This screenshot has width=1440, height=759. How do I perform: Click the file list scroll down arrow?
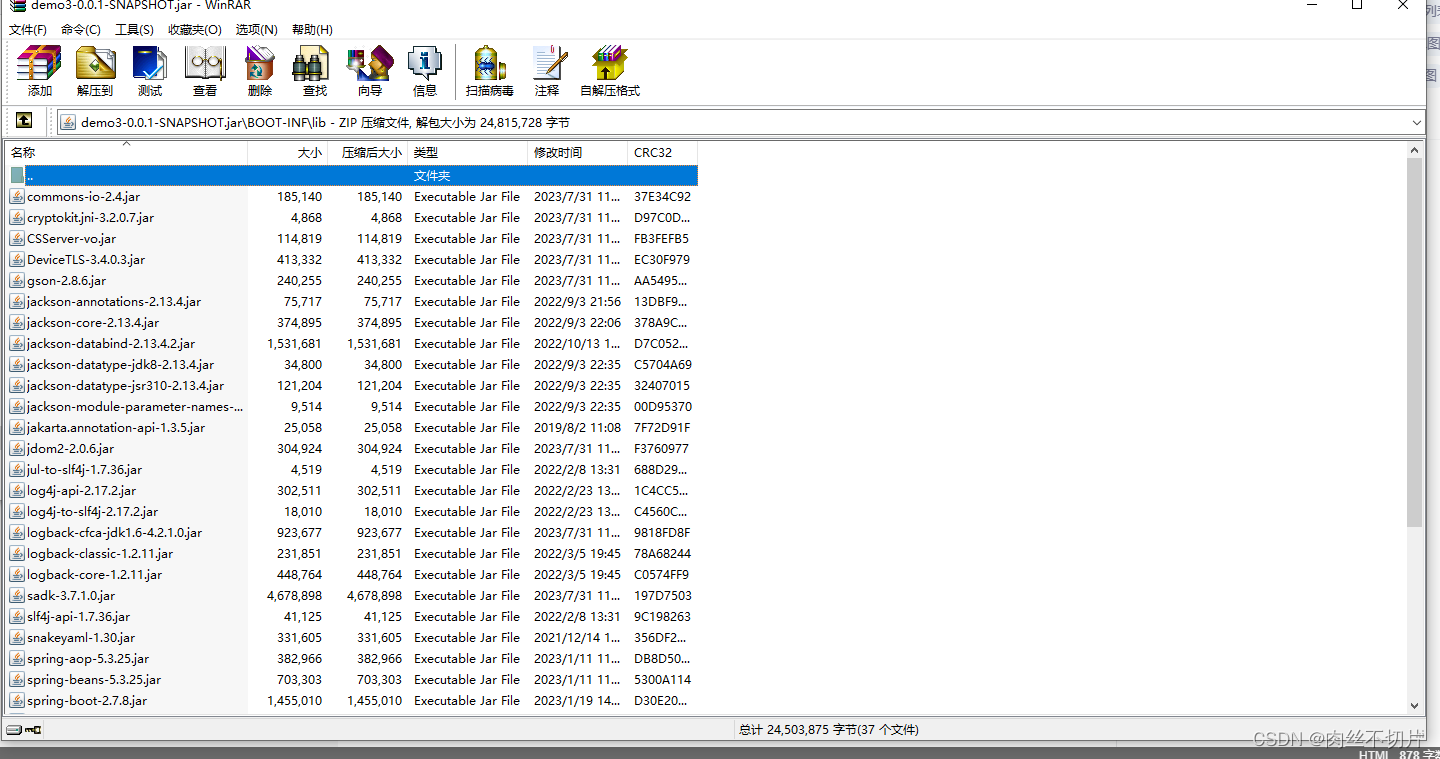pos(1415,705)
